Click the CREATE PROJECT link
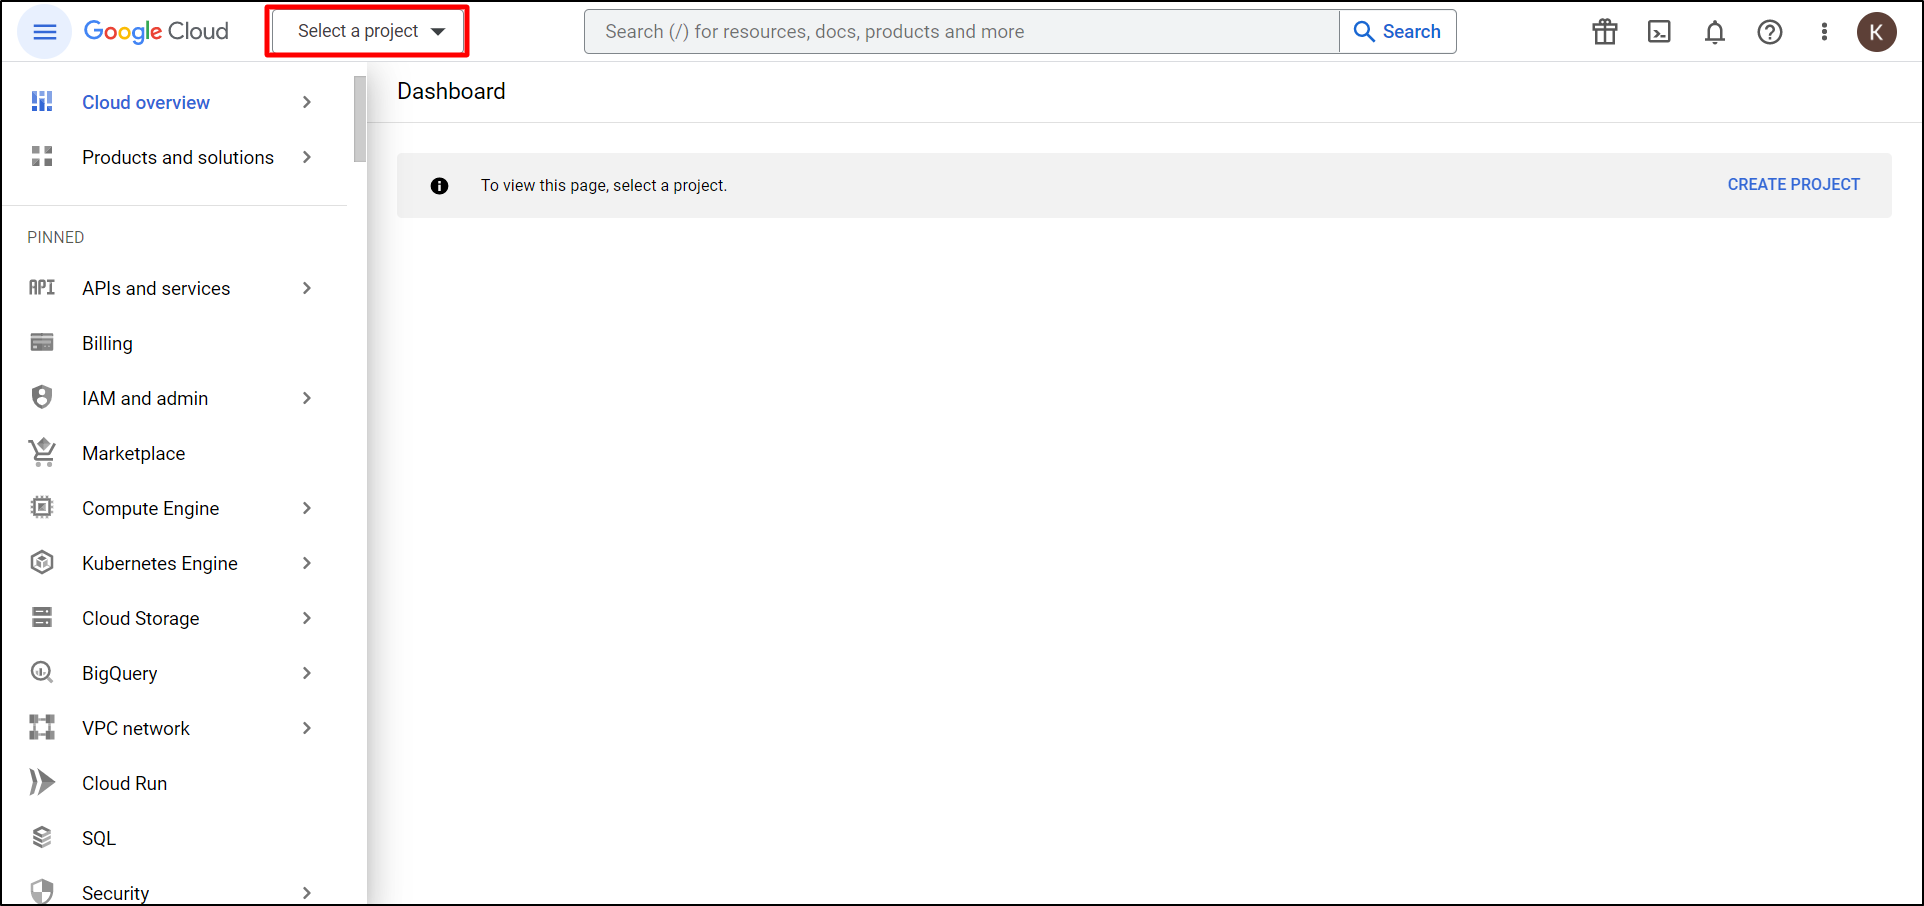This screenshot has width=1924, height=906. [x=1793, y=184]
